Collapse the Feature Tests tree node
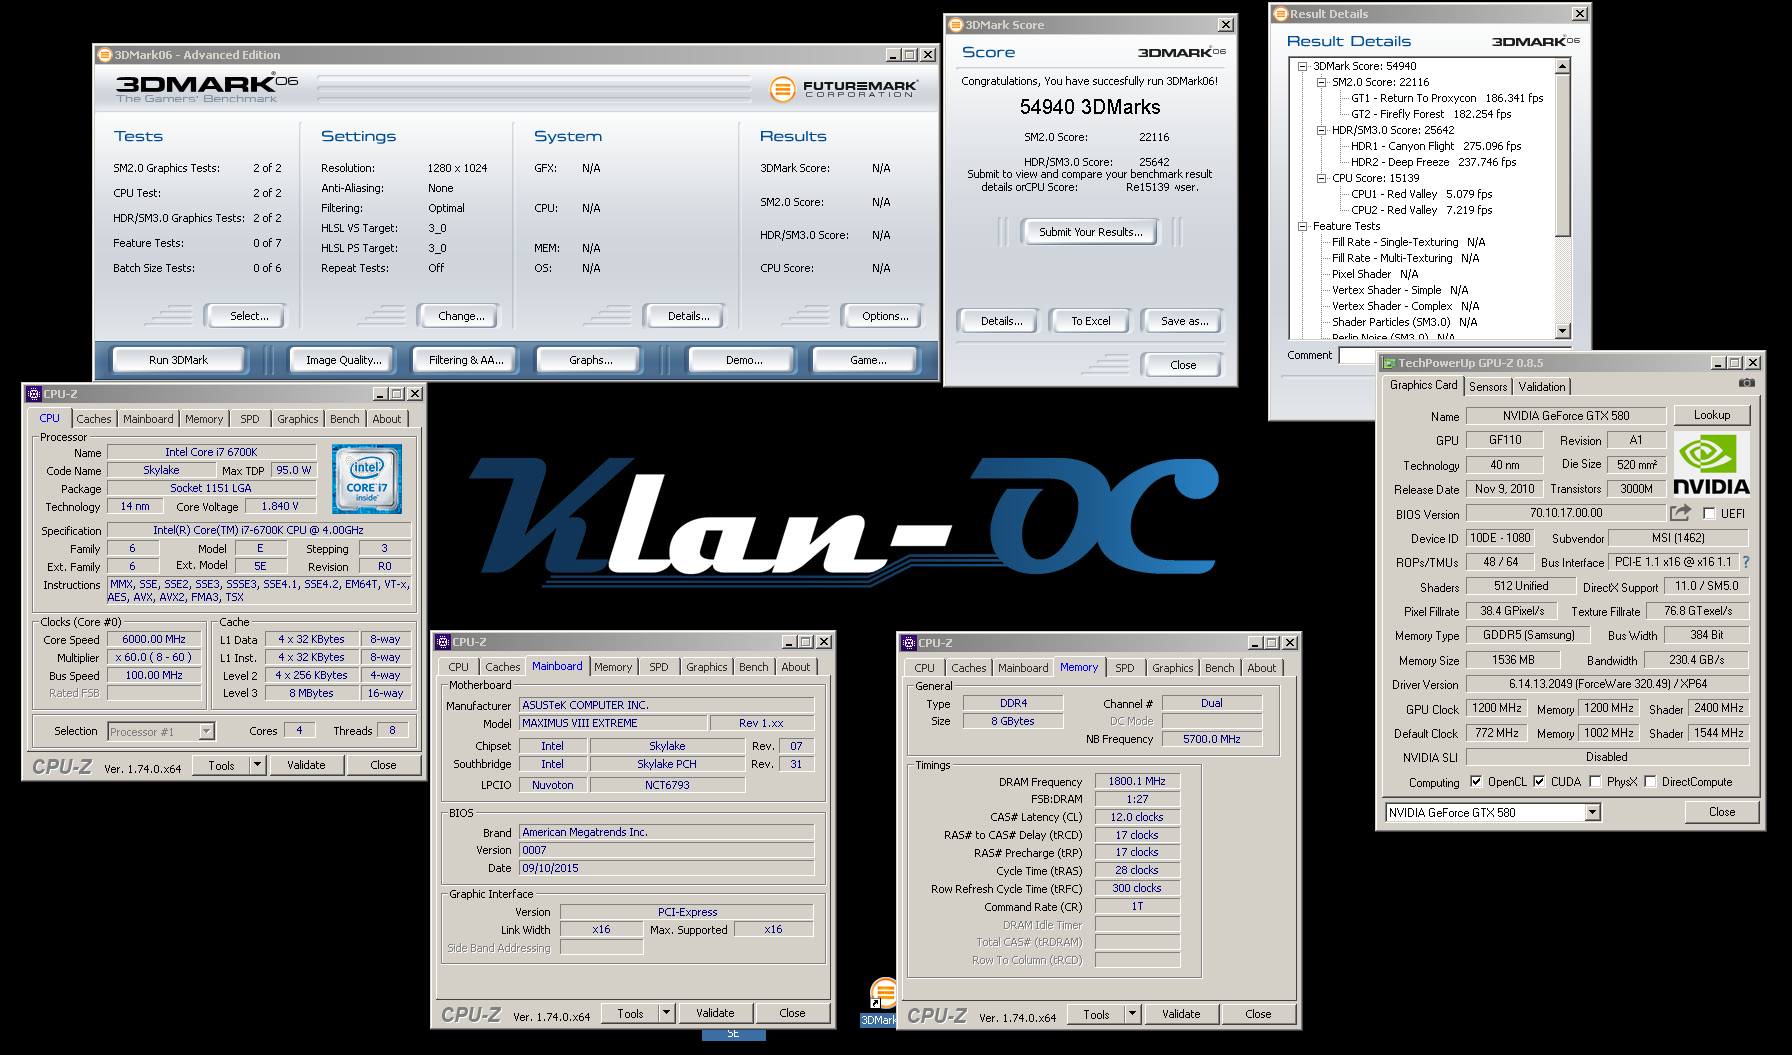Image resolution: width=1792 pixels, height=1055 pixels. (x=1303, y=227)
